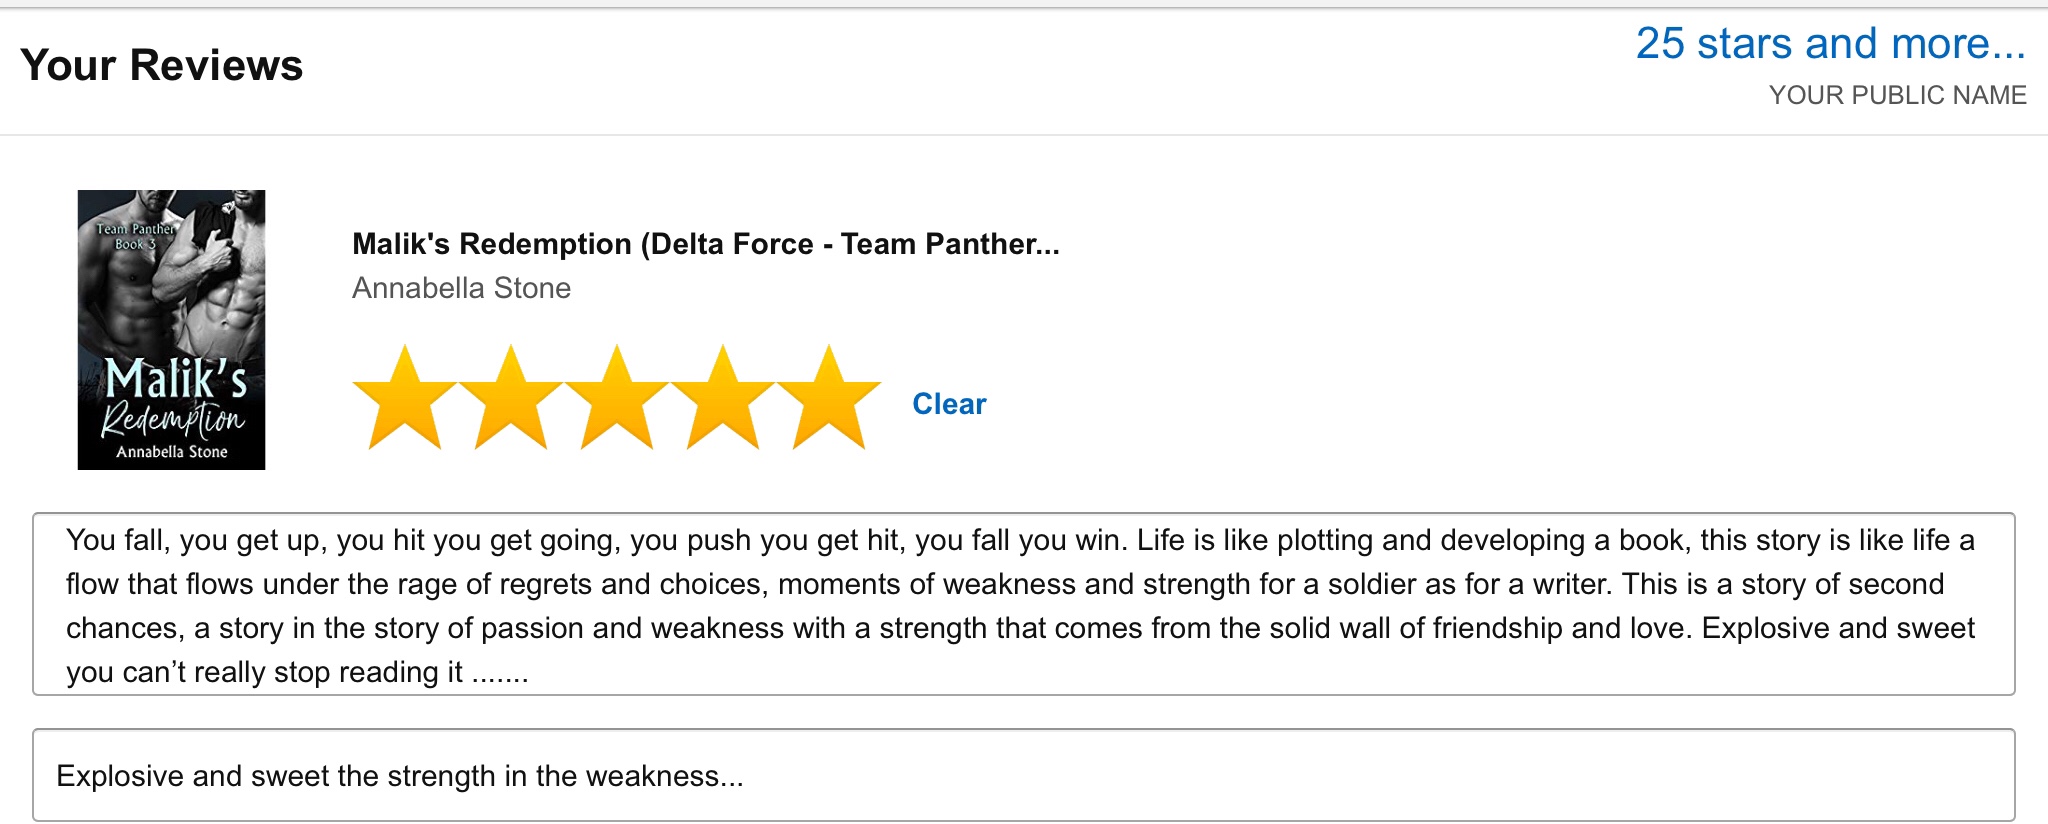Click the Malik's Redemption book cover
This screenshot has height=824, width=2048.
[171, 330]
